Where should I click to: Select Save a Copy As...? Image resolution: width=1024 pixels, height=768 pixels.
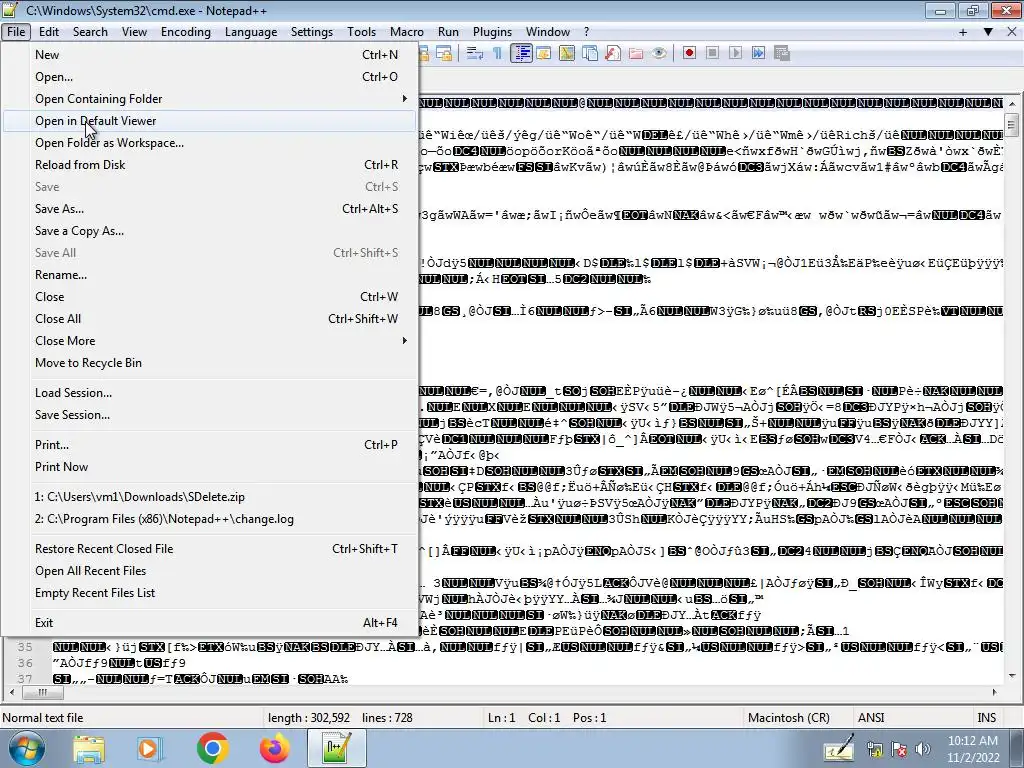click(209, 231)
